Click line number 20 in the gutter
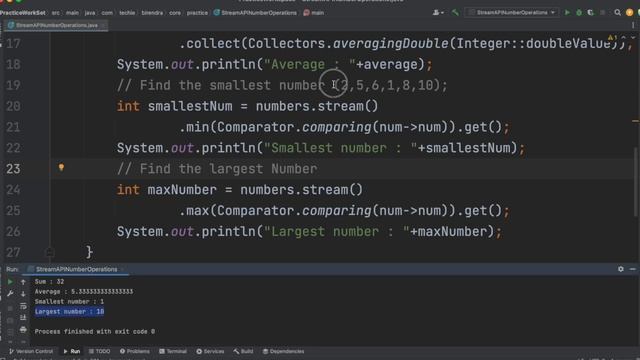This screenshot has height=360, width=640. tap(13, 106)
